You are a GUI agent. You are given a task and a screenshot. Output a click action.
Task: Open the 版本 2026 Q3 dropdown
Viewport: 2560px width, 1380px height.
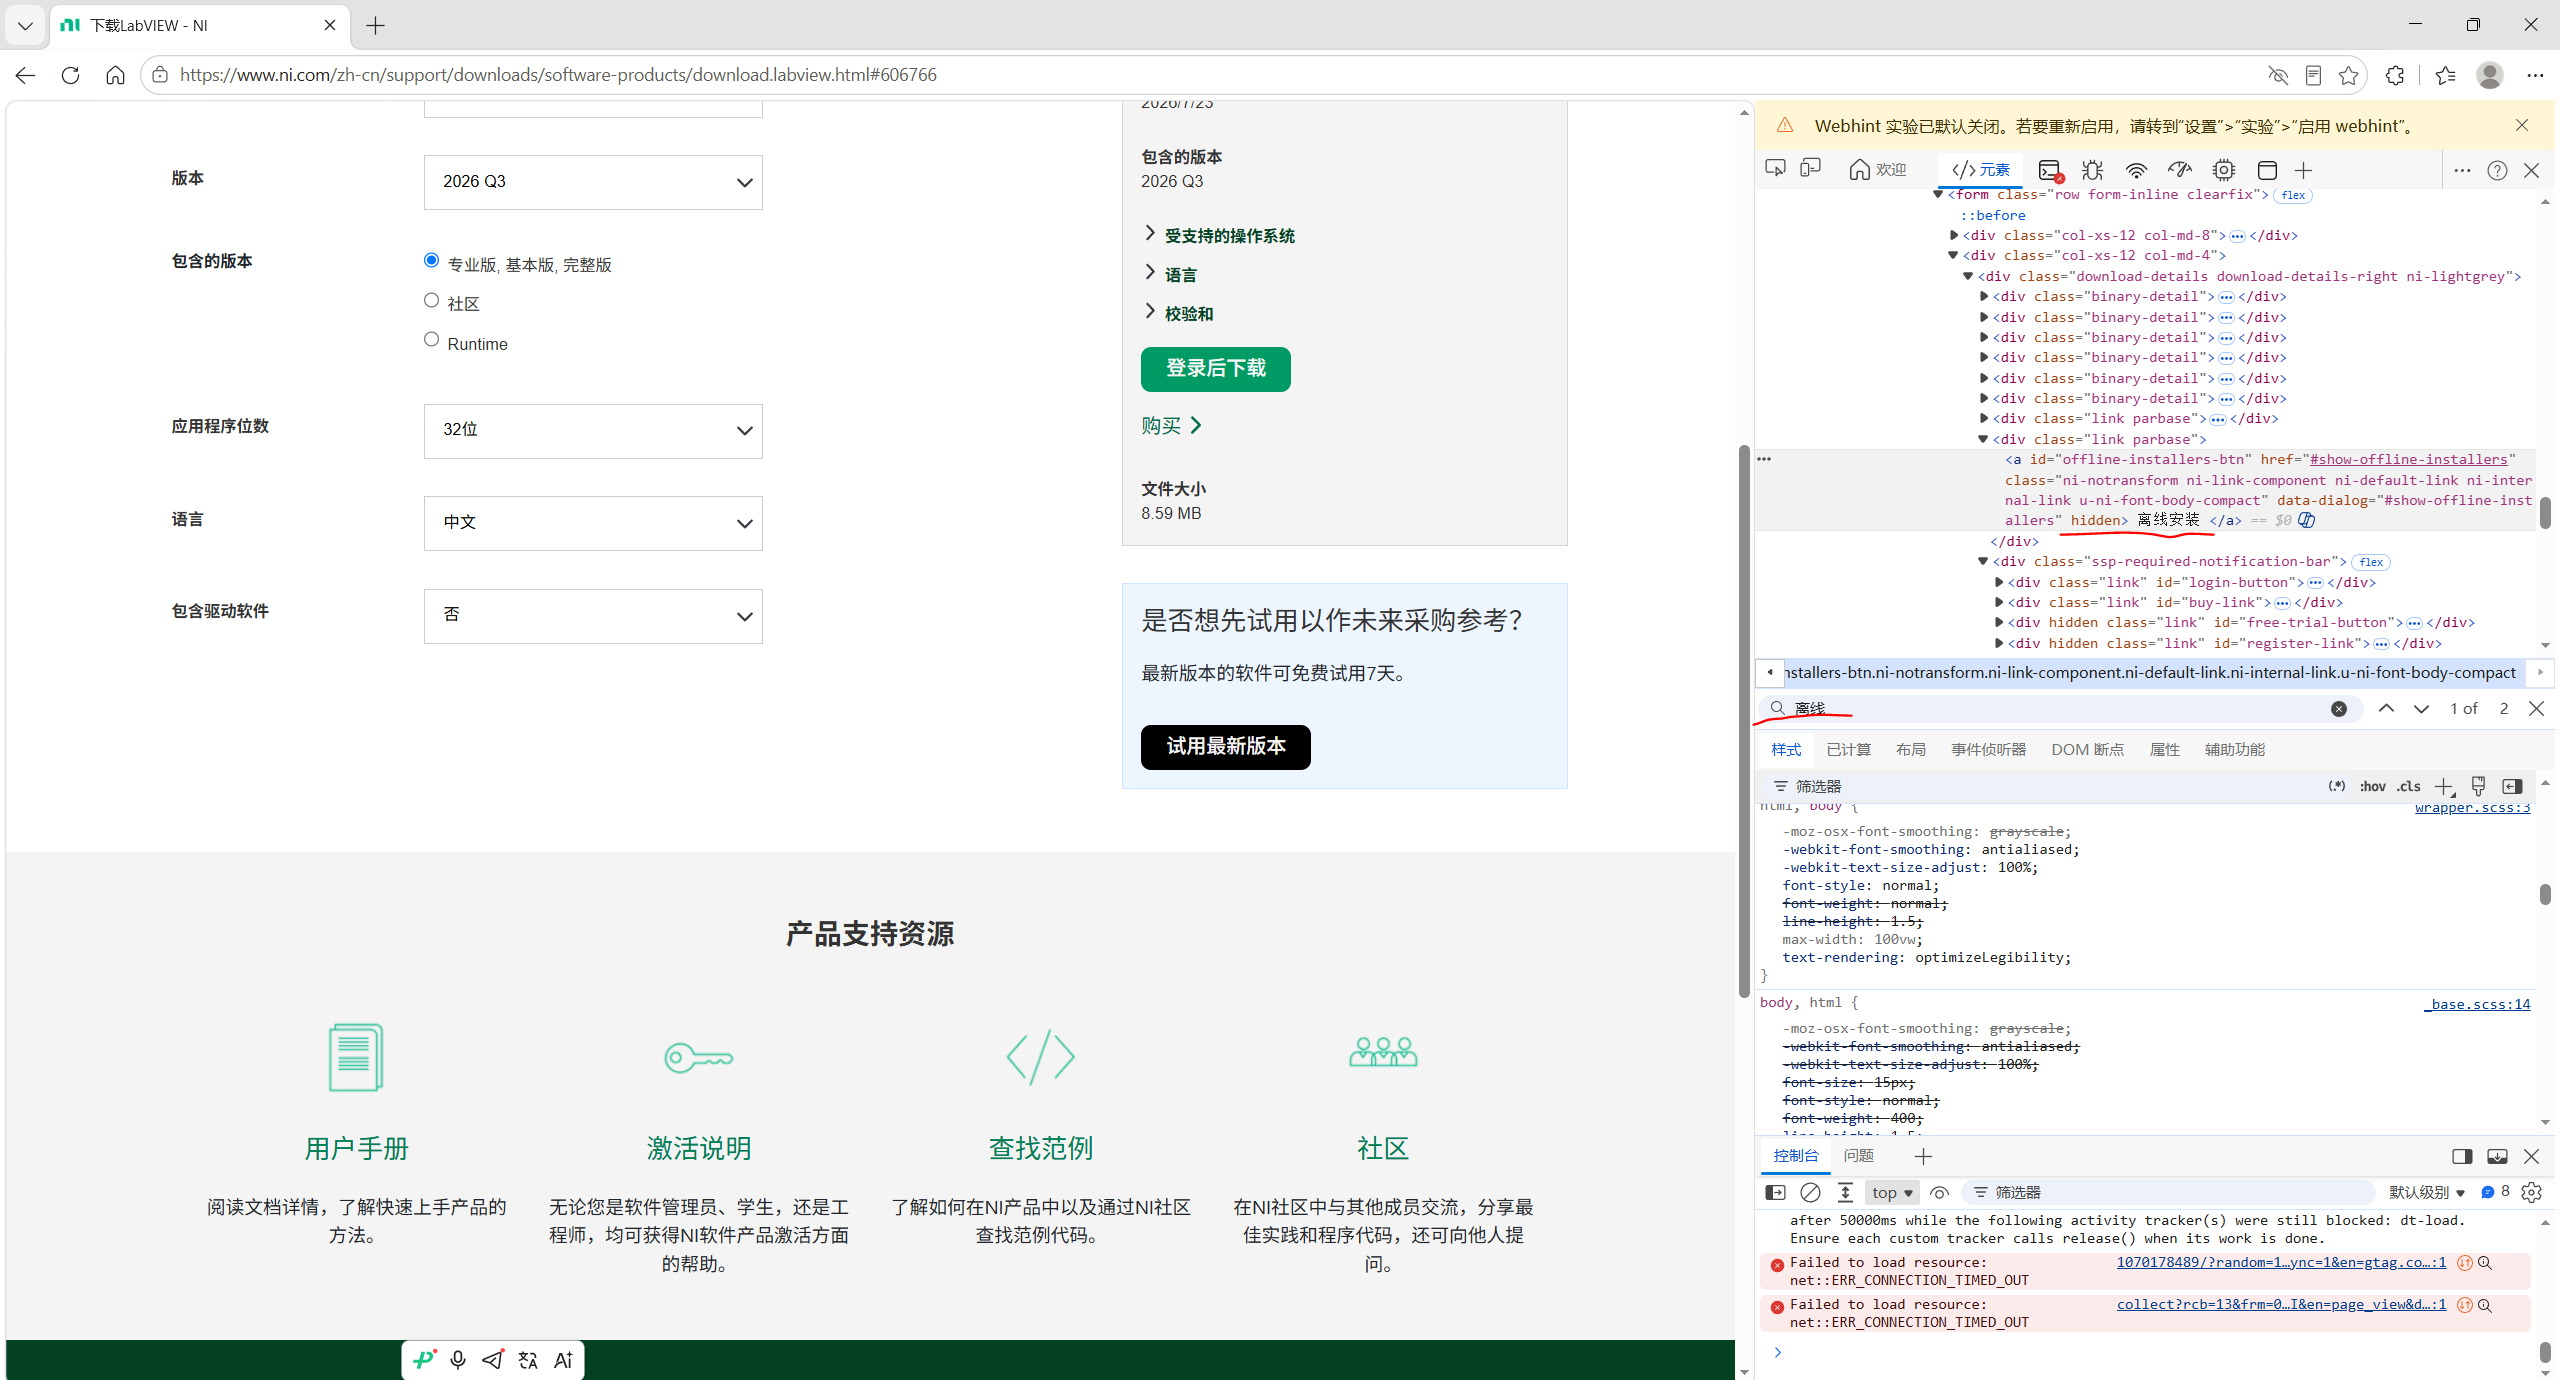[593, 182]
